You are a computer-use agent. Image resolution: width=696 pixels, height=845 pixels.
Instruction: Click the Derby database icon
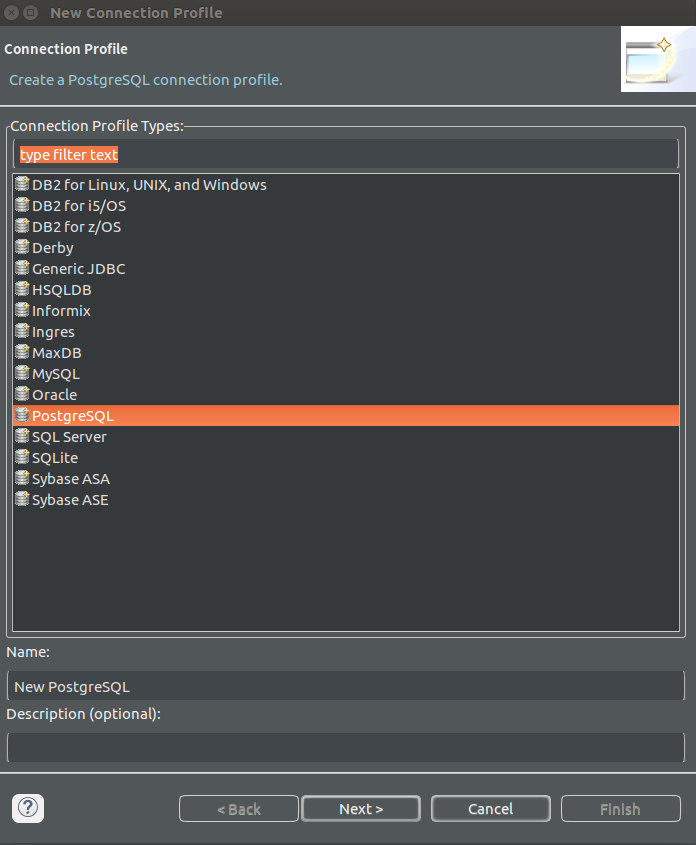tap(22, 247)
